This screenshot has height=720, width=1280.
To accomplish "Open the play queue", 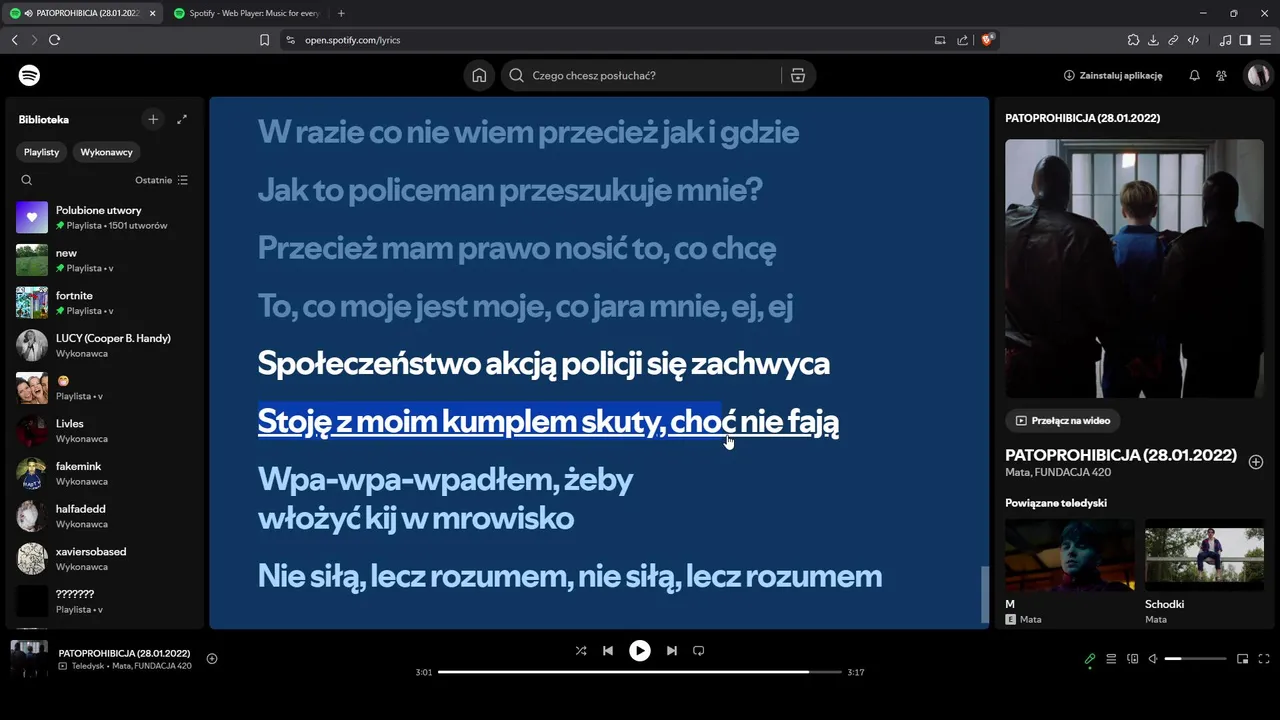I will pyautogui.click(x=1111, y=659).
